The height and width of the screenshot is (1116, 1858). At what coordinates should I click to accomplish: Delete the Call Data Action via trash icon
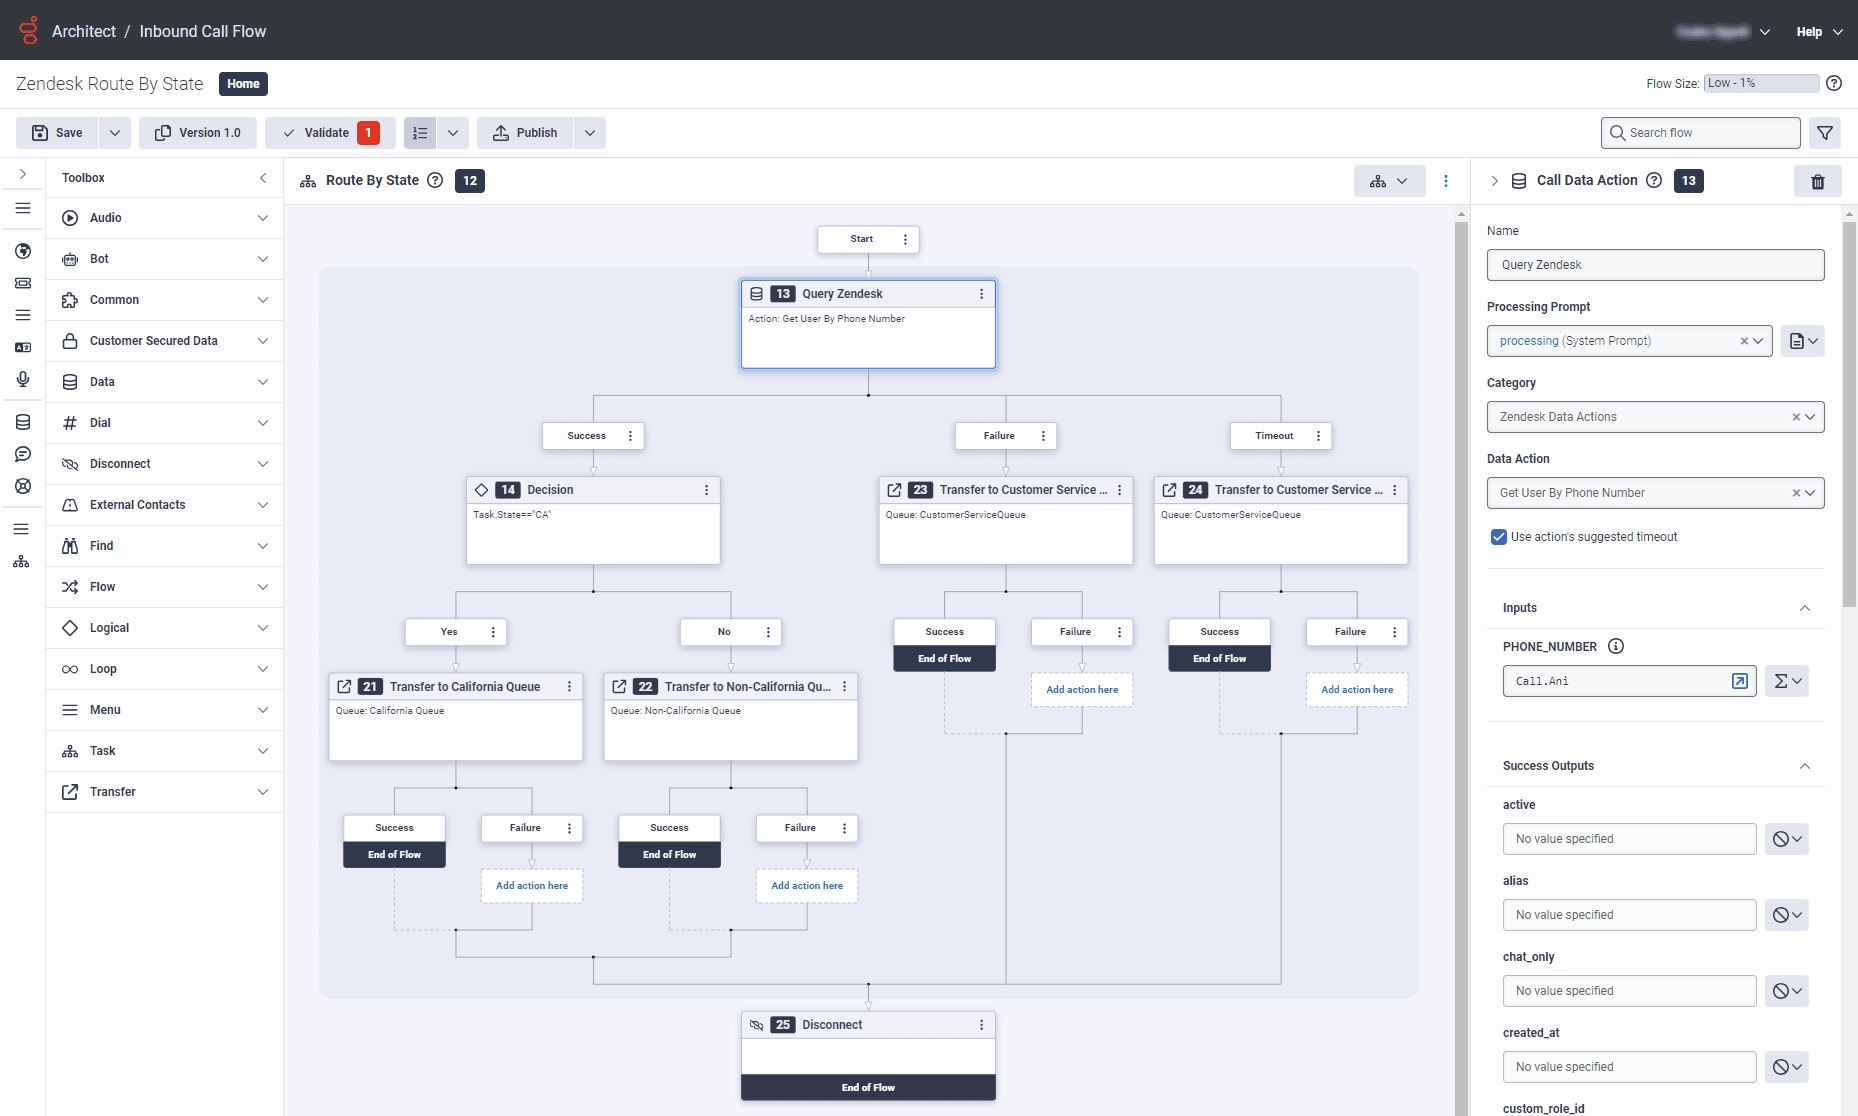(x=1818, y=181)
